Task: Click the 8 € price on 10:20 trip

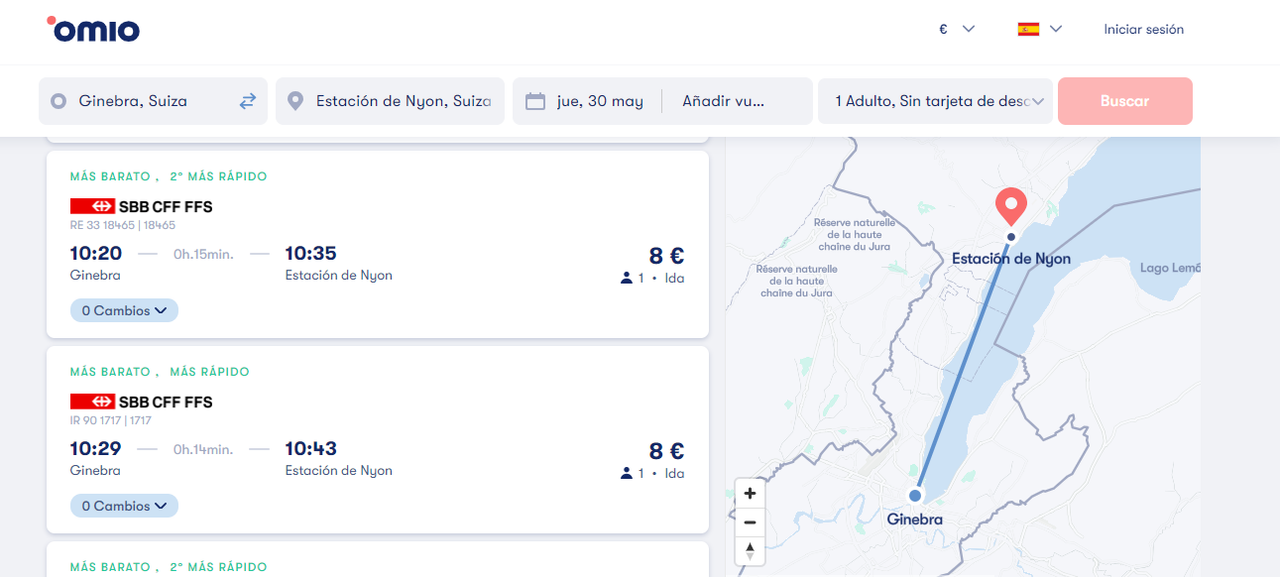Action: pos(666,256)
